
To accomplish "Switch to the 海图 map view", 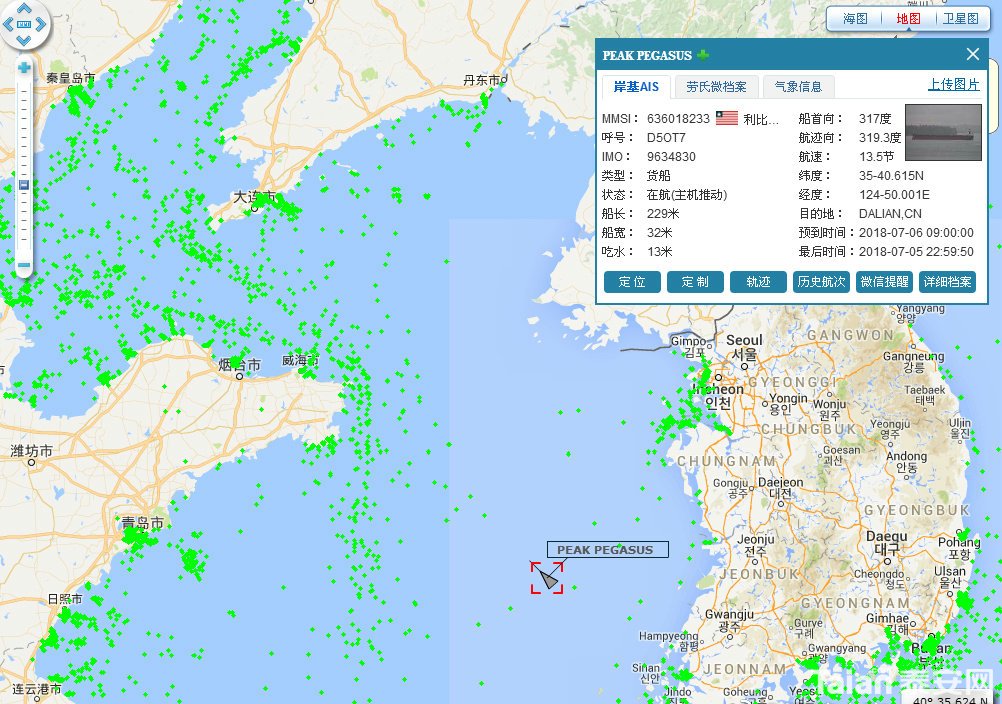I will click(x=855, y=19).
